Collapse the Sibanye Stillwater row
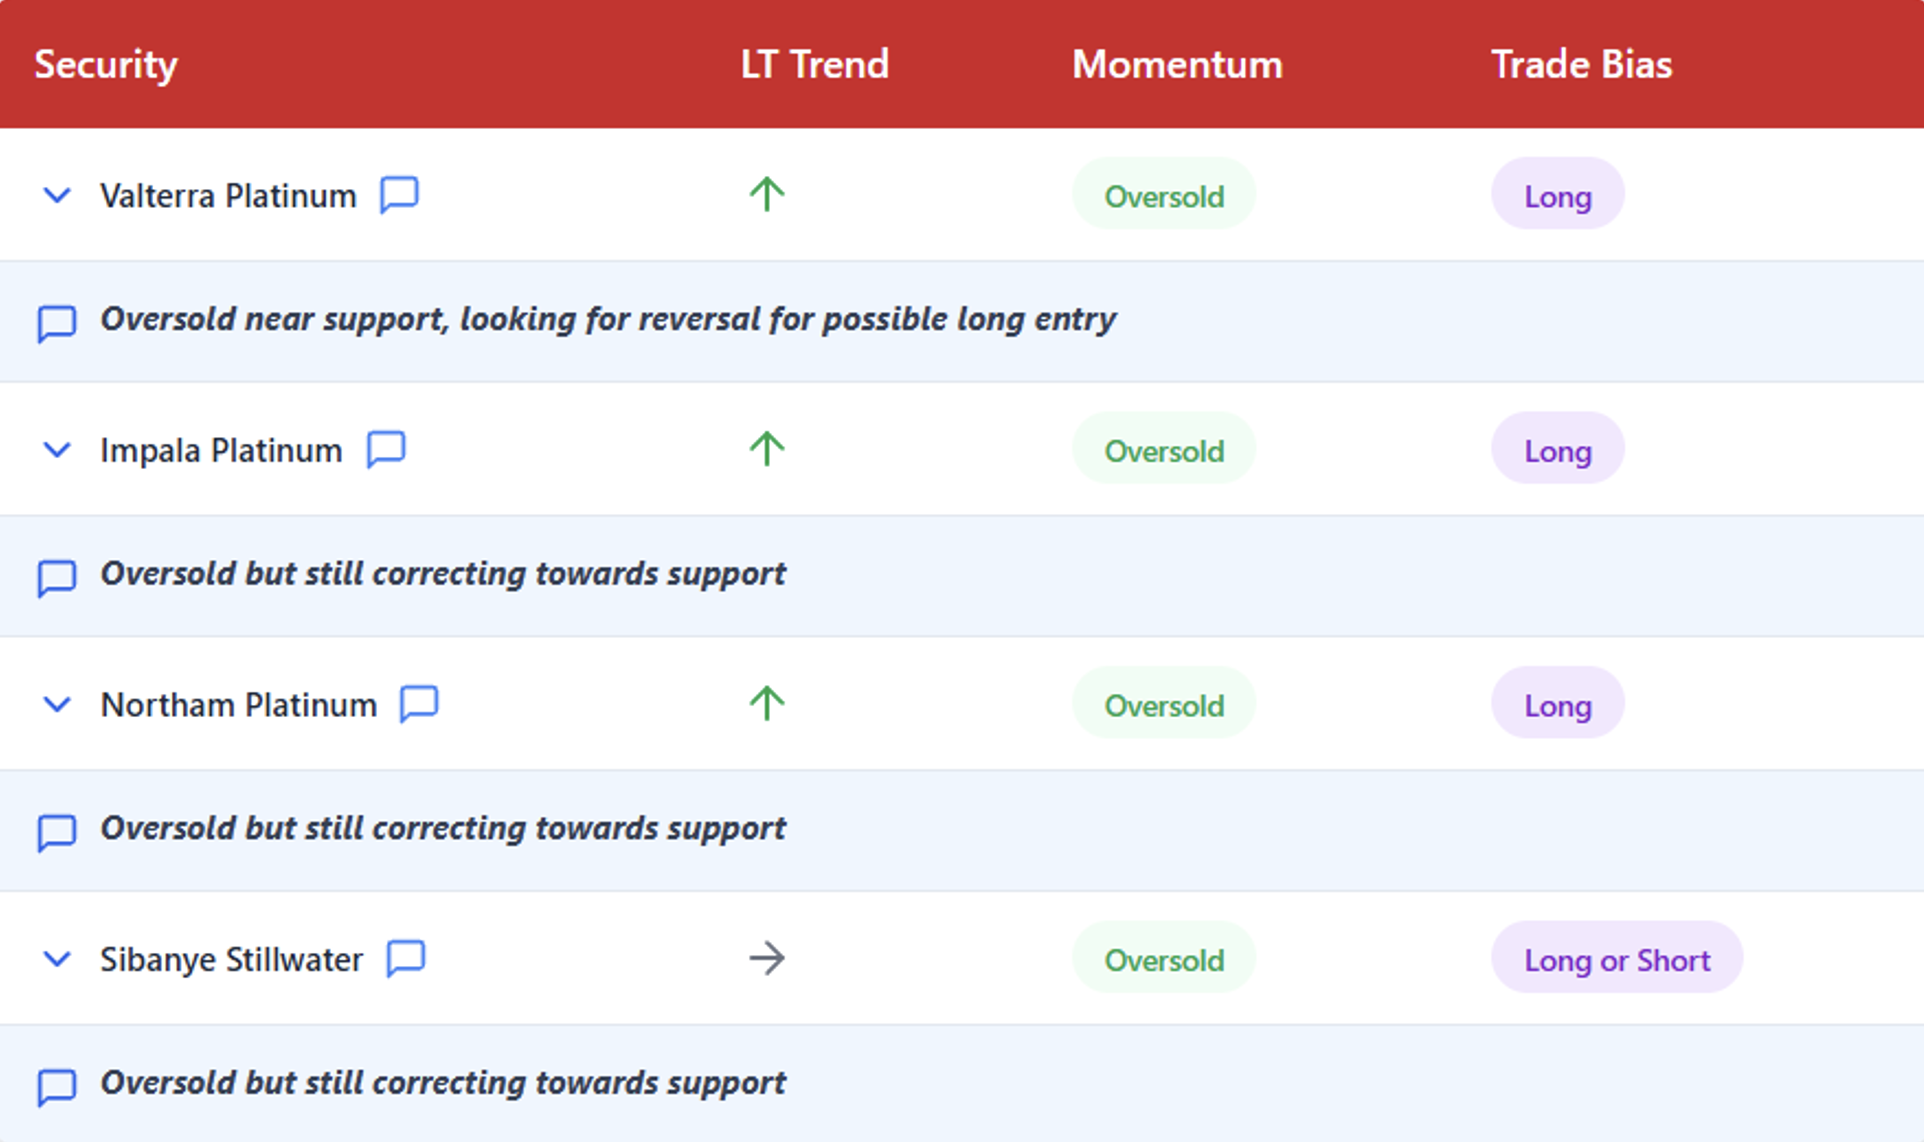 point(57,959)
